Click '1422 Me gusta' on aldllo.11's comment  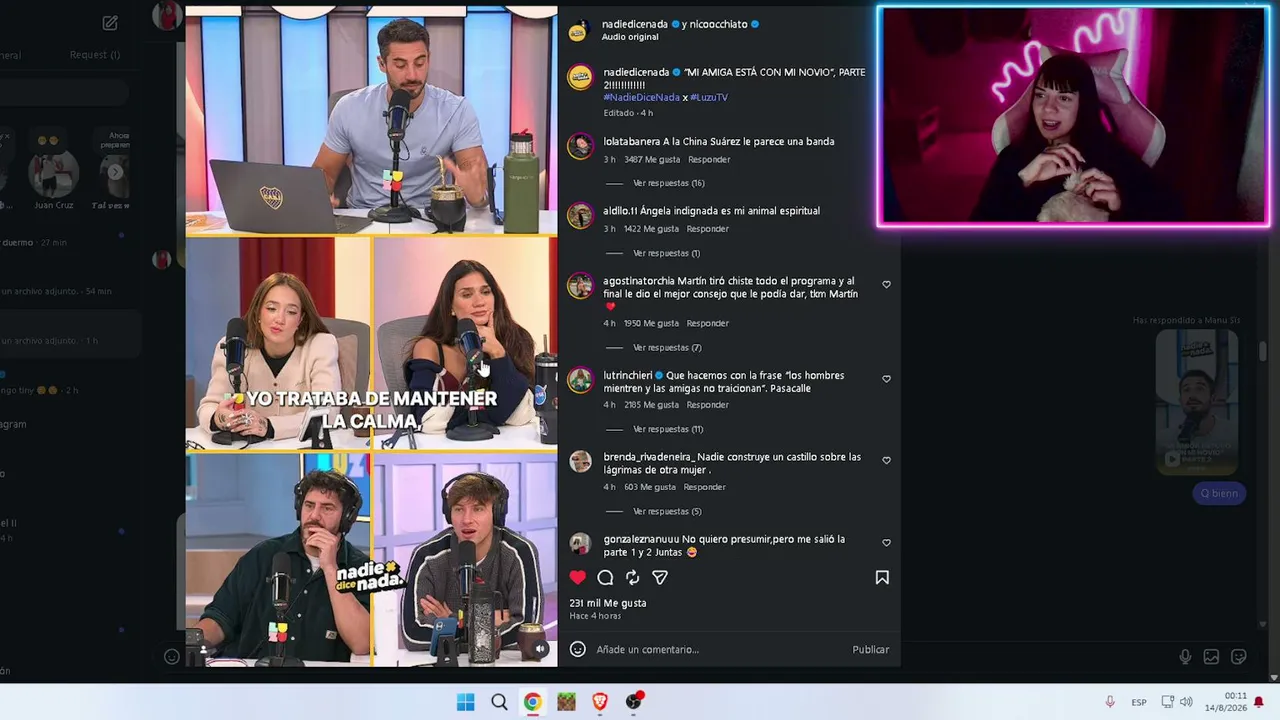tap(651, 229)
